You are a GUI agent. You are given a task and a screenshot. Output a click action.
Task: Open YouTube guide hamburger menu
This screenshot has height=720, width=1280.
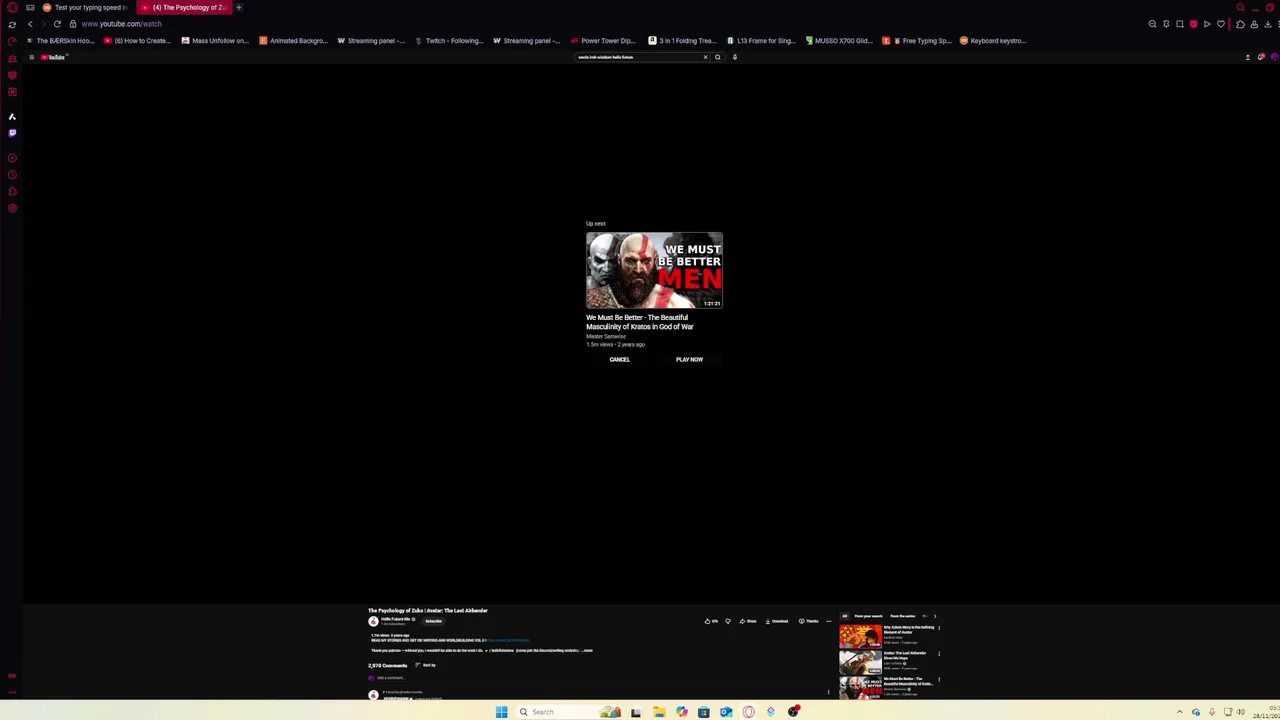[x=32, y=57]
